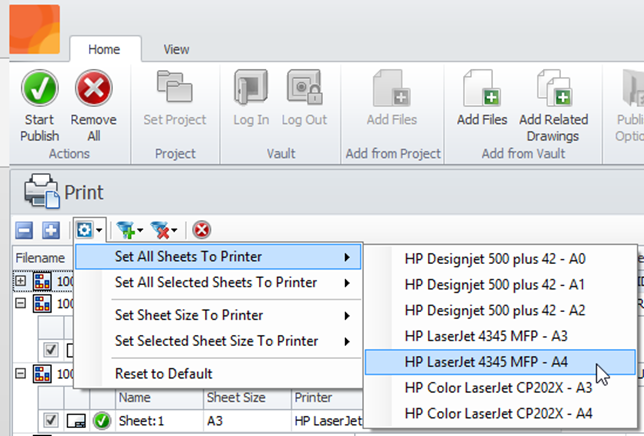Select HP Color LaserJet CP202X - A3
This screenshot has width=644, height=436.
500,388
